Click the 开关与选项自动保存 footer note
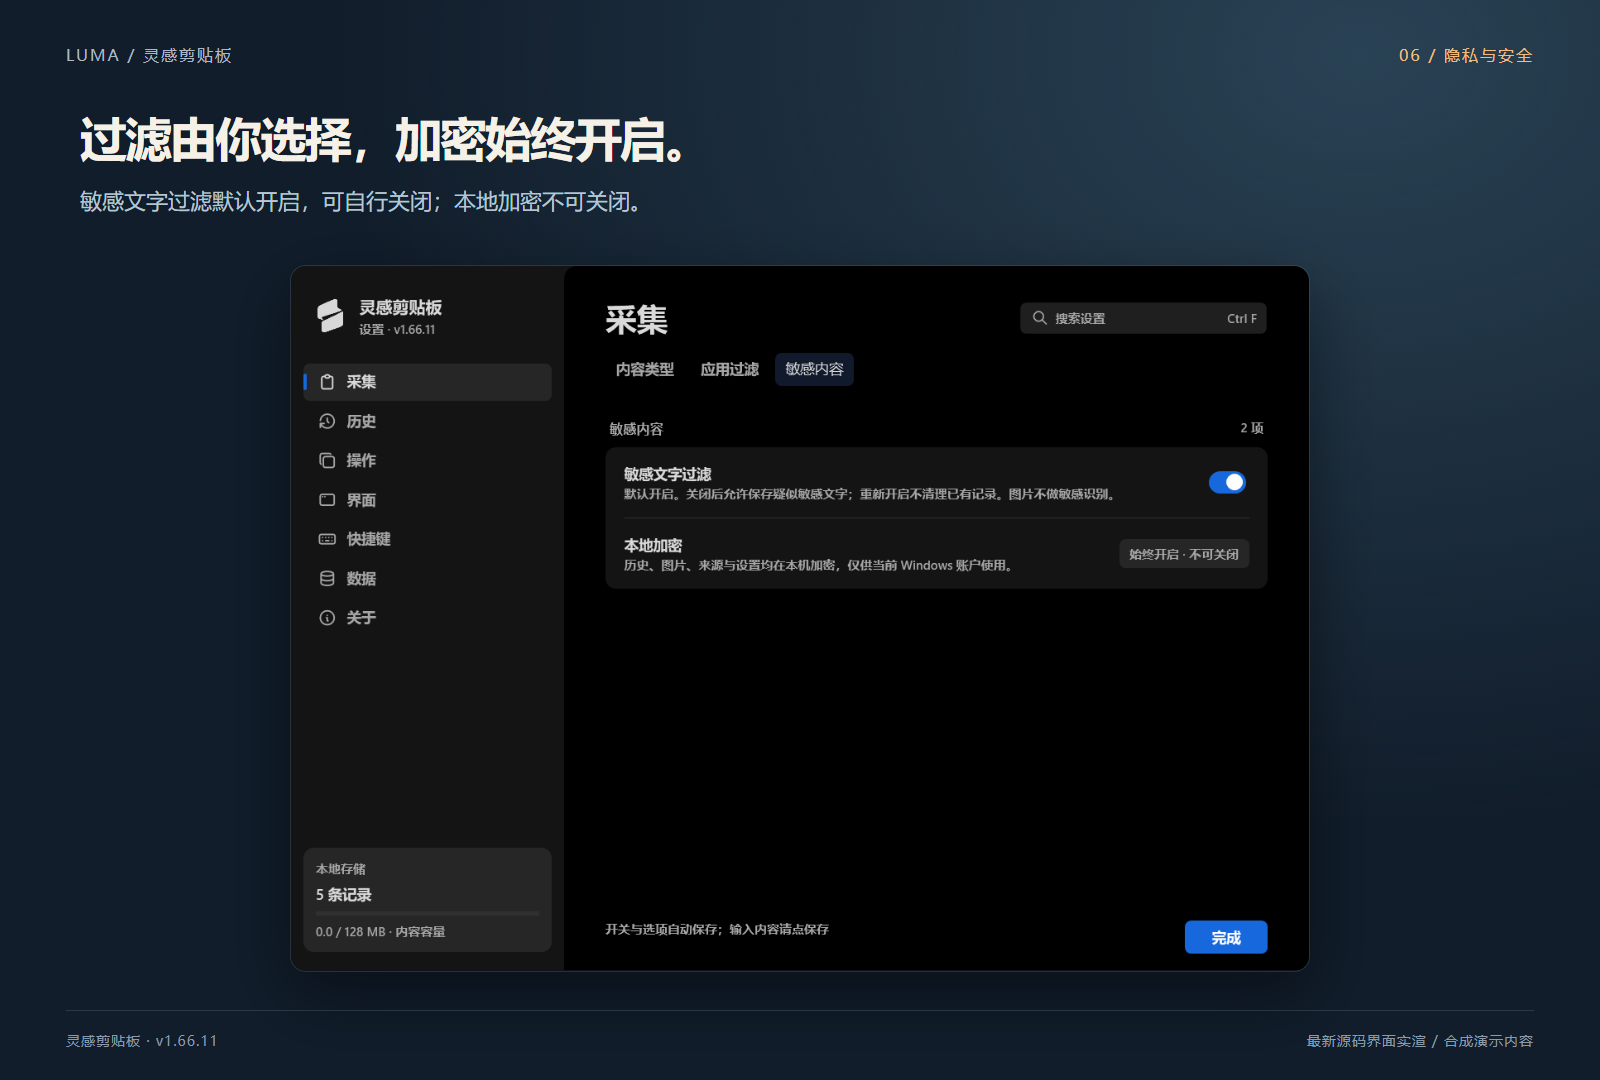Viewport: 1600px width, 1080px height. point(717,929)
